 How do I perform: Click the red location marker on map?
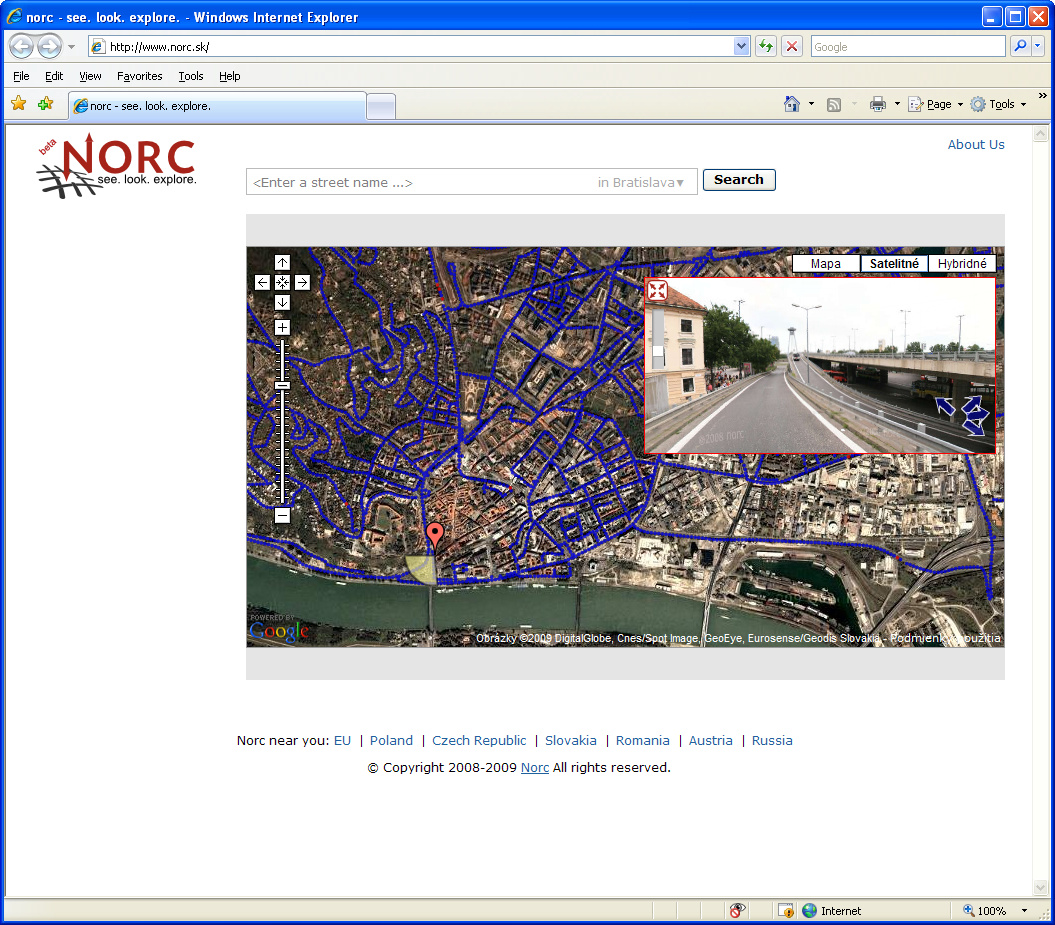434,535
